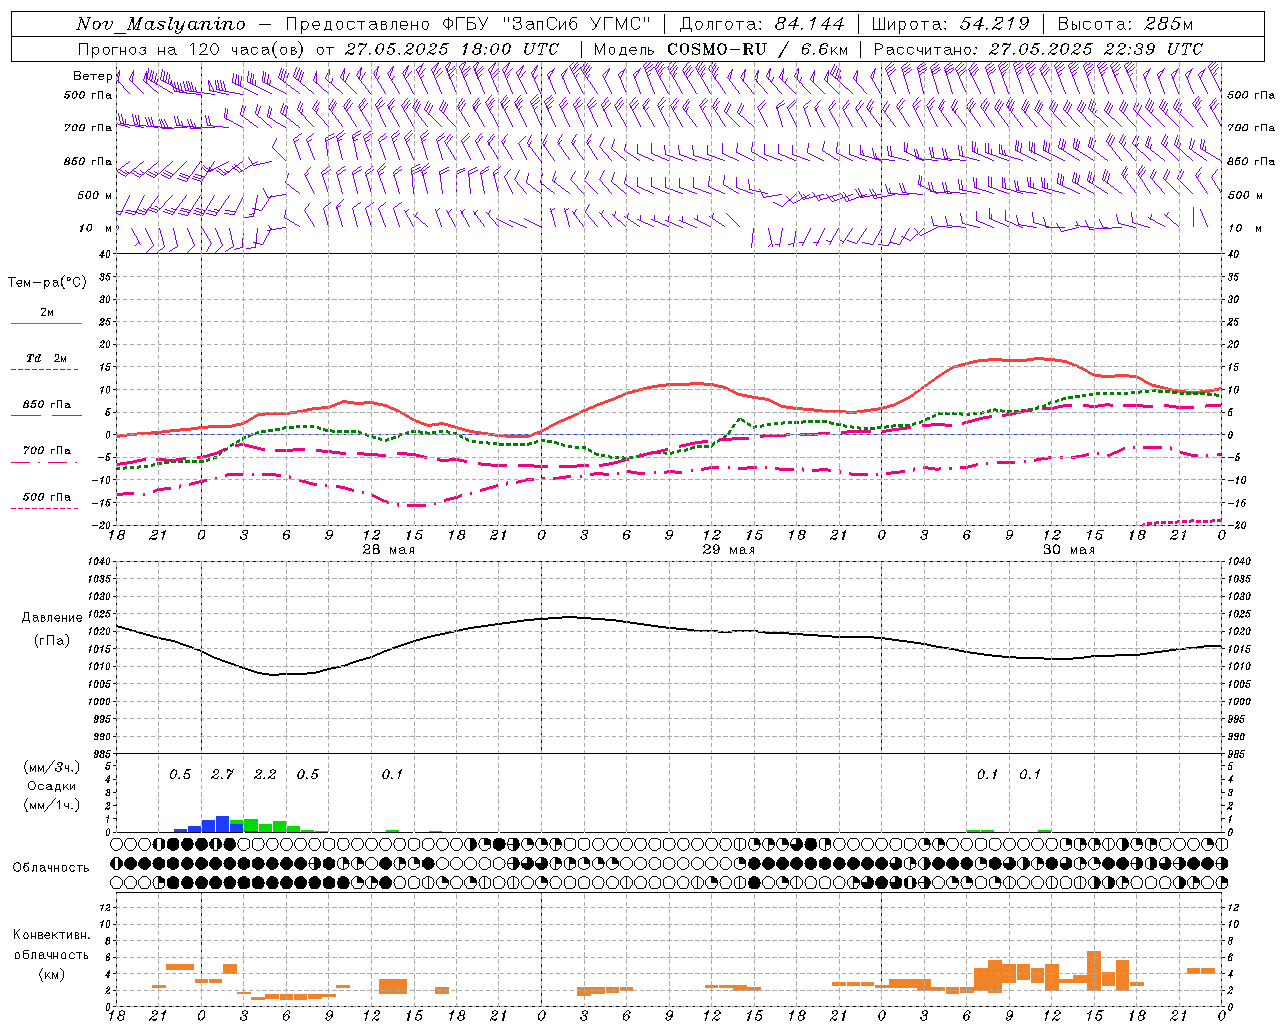This screenshot has width=1280, height=1024.
Task: Click the Давление panel label
Action: [52, 618]
